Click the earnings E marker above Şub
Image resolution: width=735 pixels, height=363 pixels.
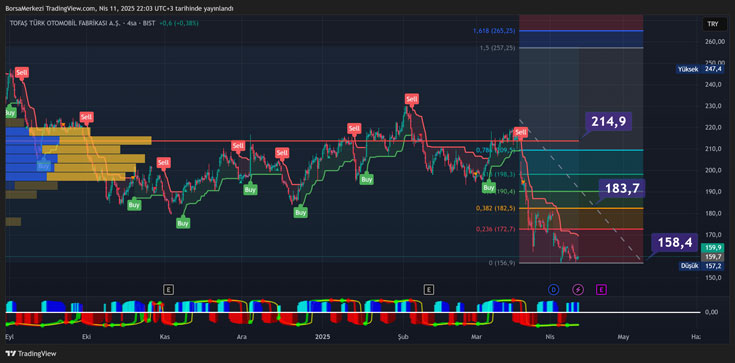[428, 290]
